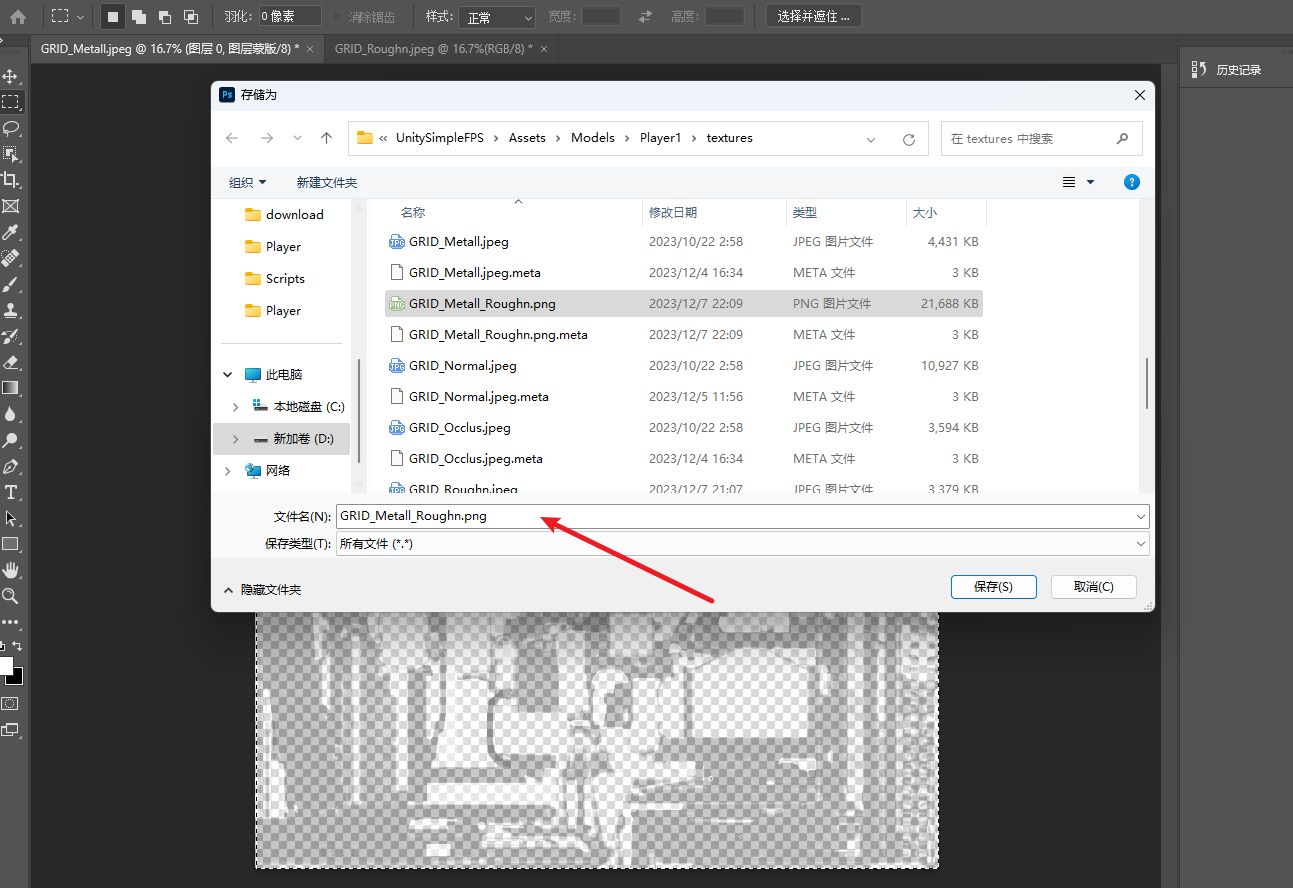This screenshot has height=888, width=1293.
Task: Select the Hand tool
Action: [11, 570]
